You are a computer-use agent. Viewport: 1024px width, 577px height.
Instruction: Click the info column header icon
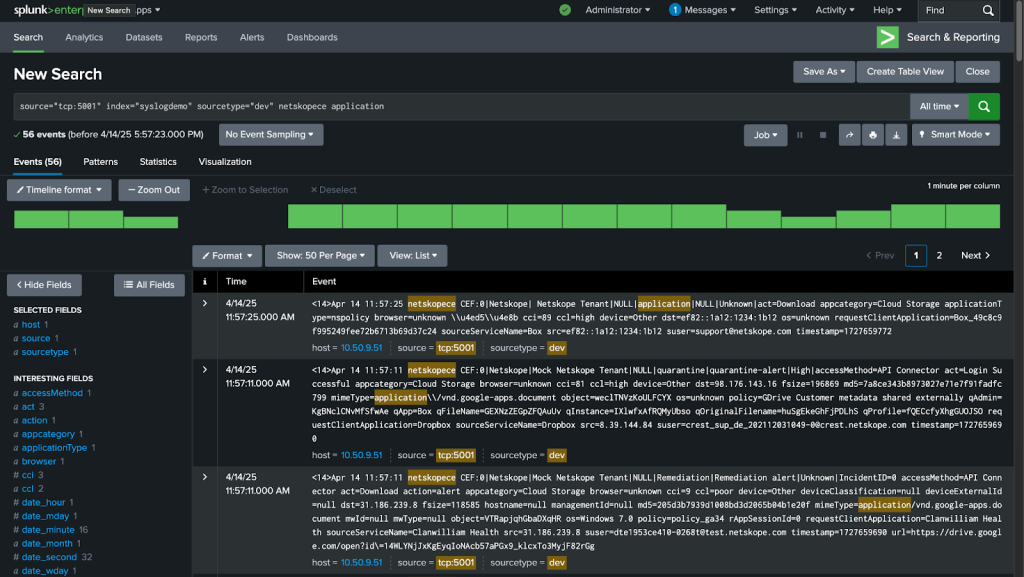click(204, 281)
